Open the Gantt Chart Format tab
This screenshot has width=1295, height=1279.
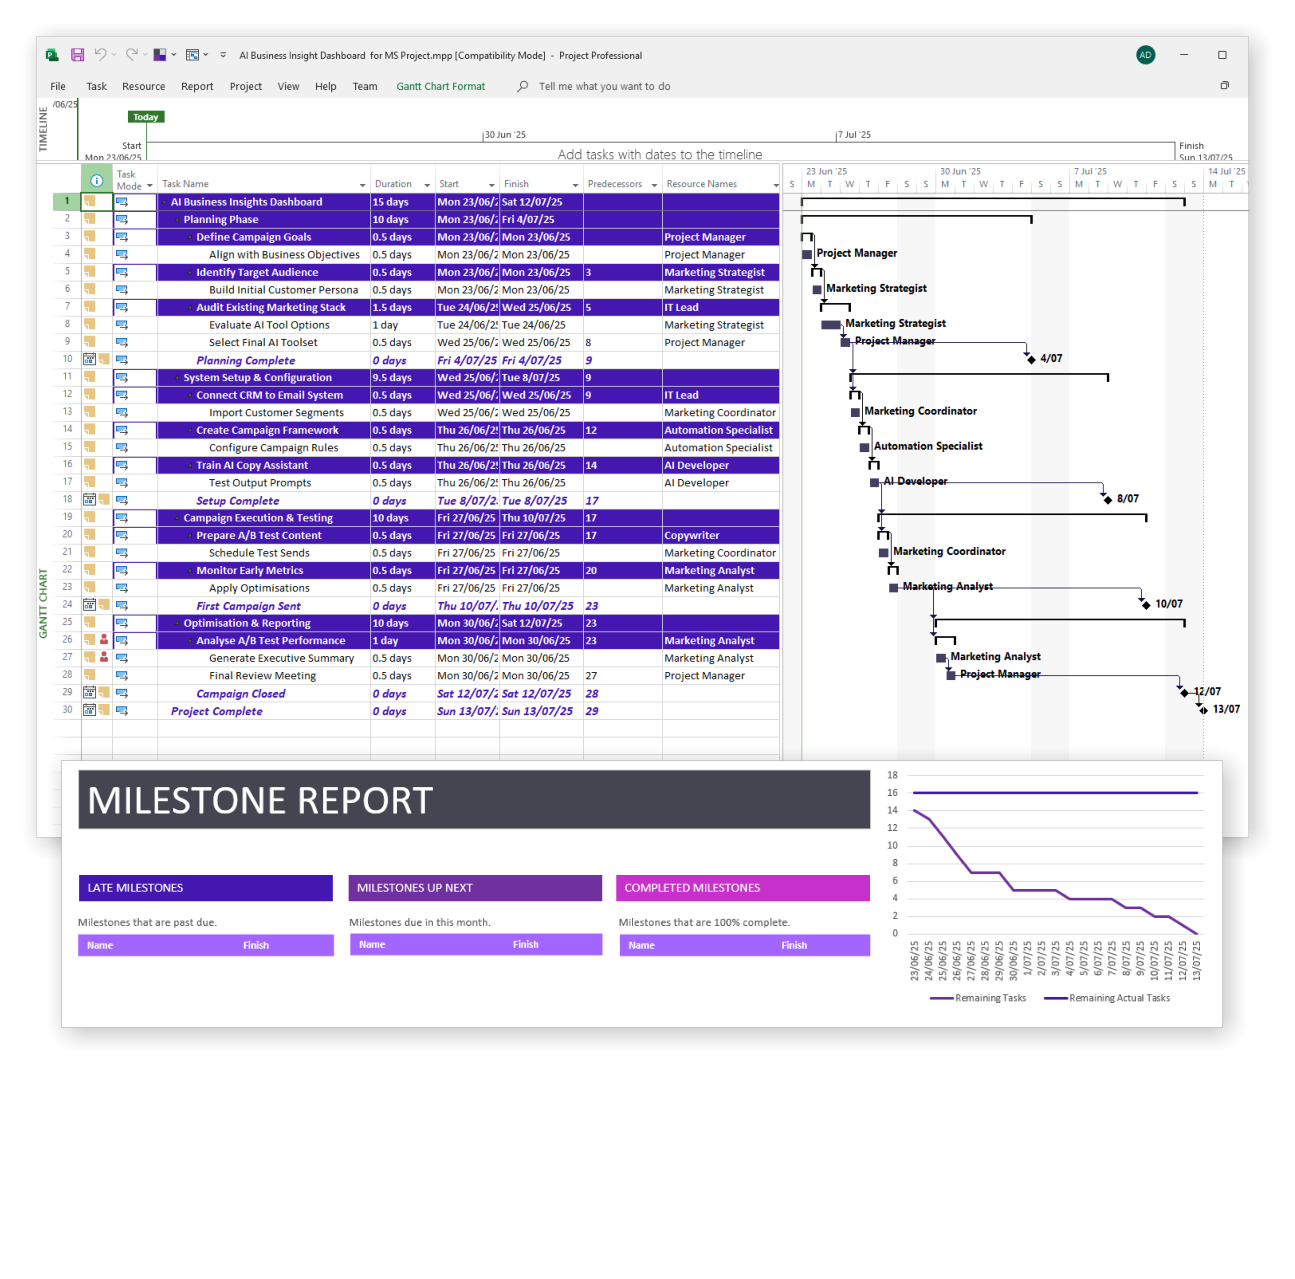click(440, 86)
